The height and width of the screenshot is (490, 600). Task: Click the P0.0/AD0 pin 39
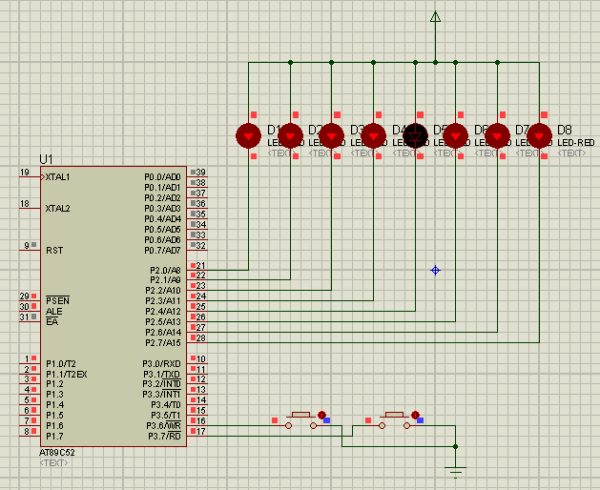(199, 173)
